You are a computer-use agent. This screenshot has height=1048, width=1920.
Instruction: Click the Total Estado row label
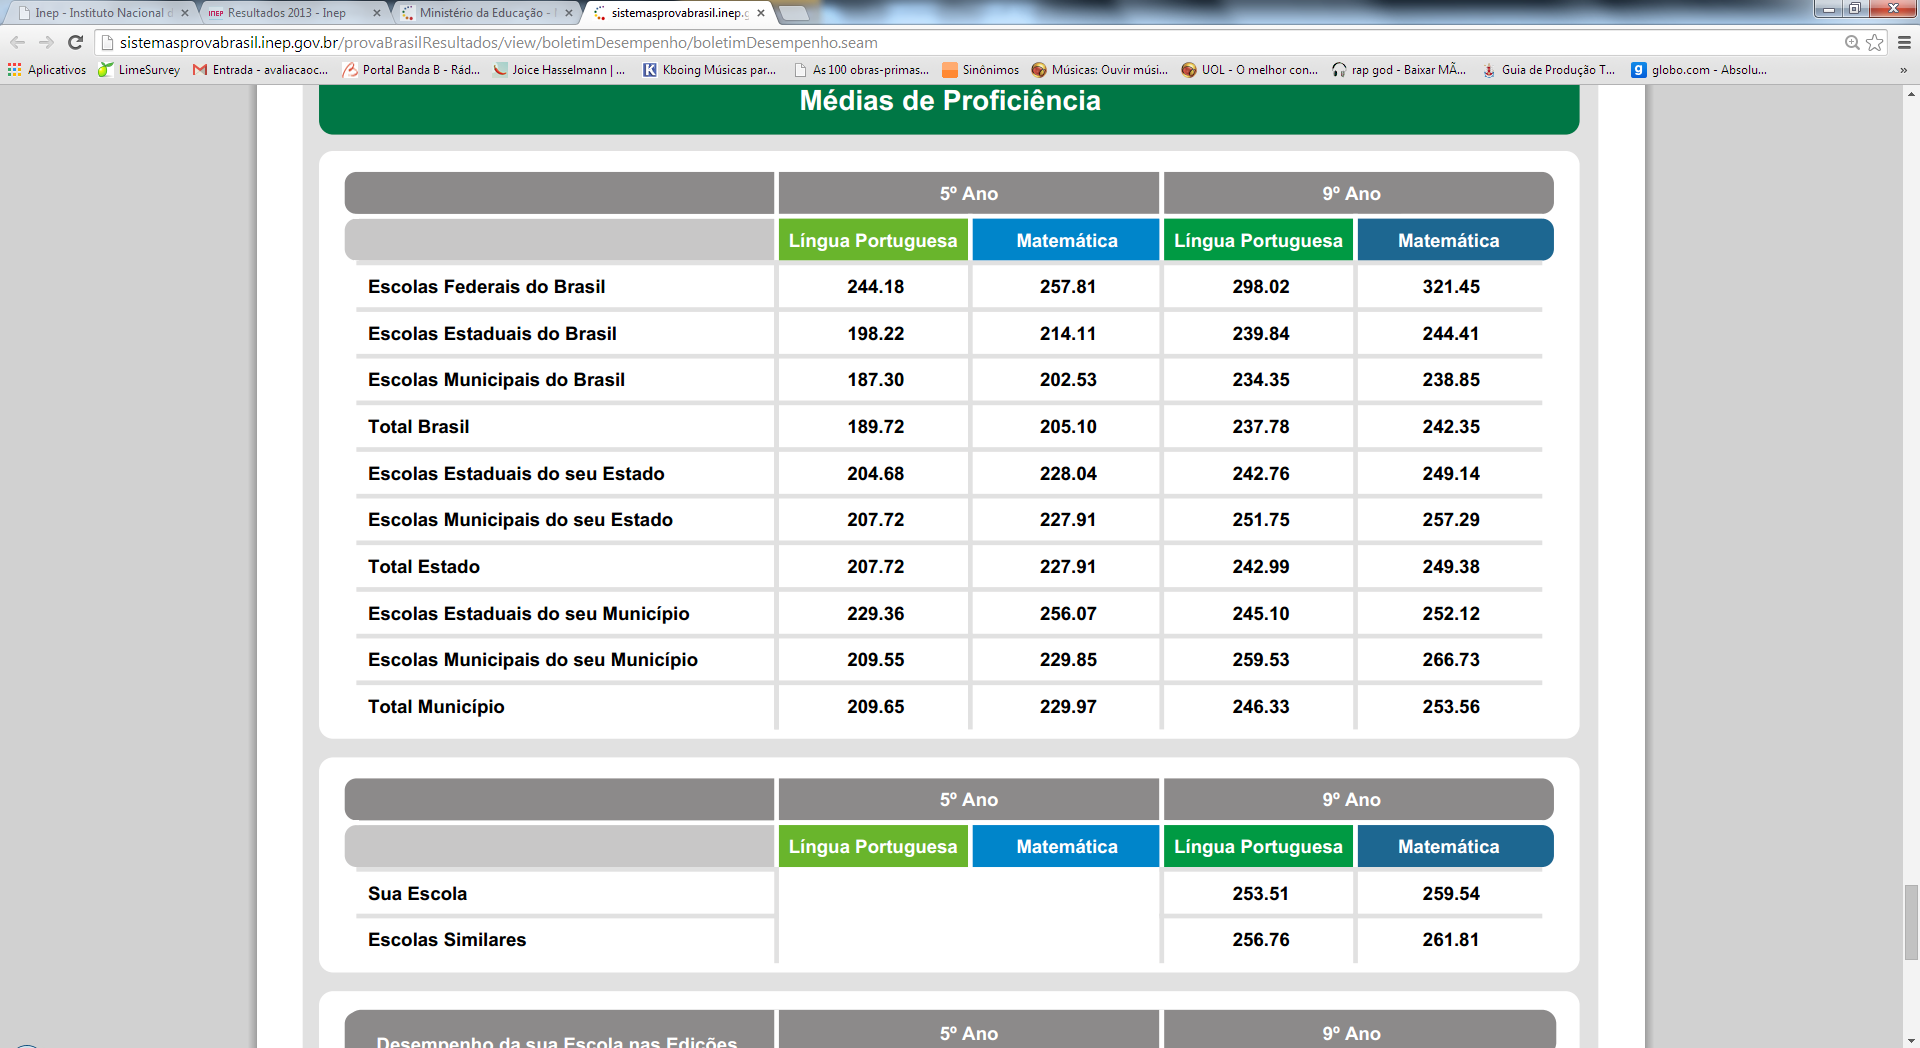[423, 567]
